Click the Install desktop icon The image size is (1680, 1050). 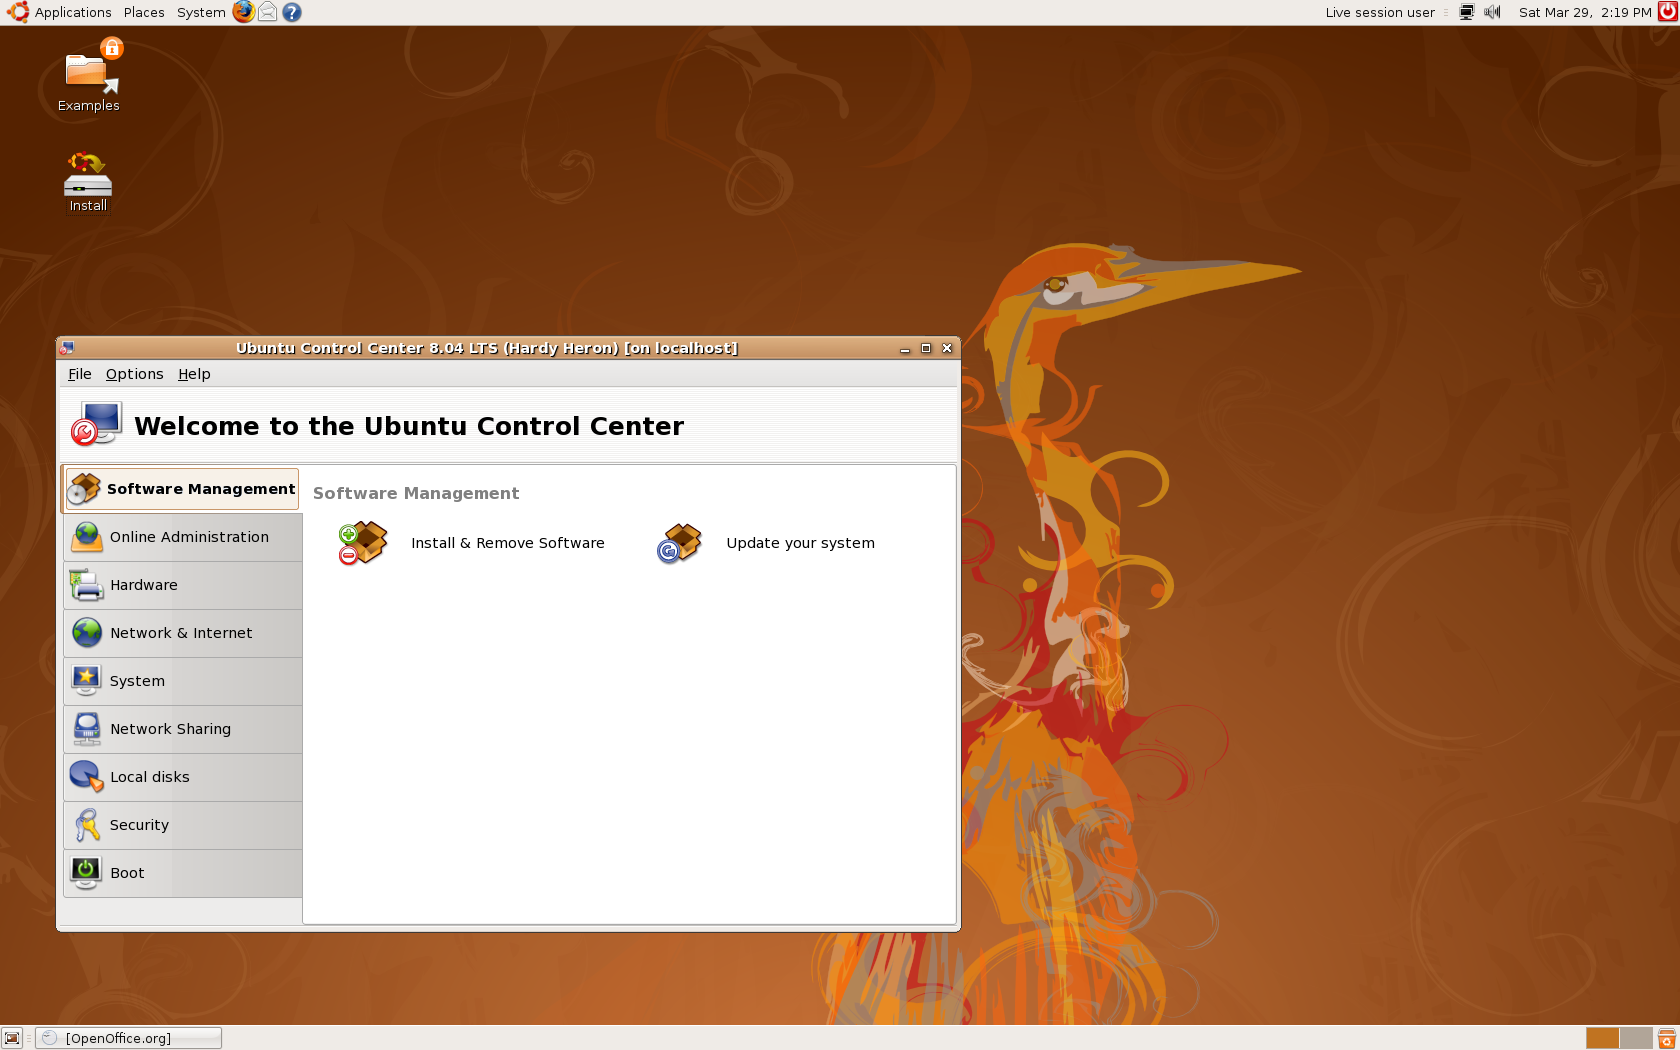click(x=88, y=182)
